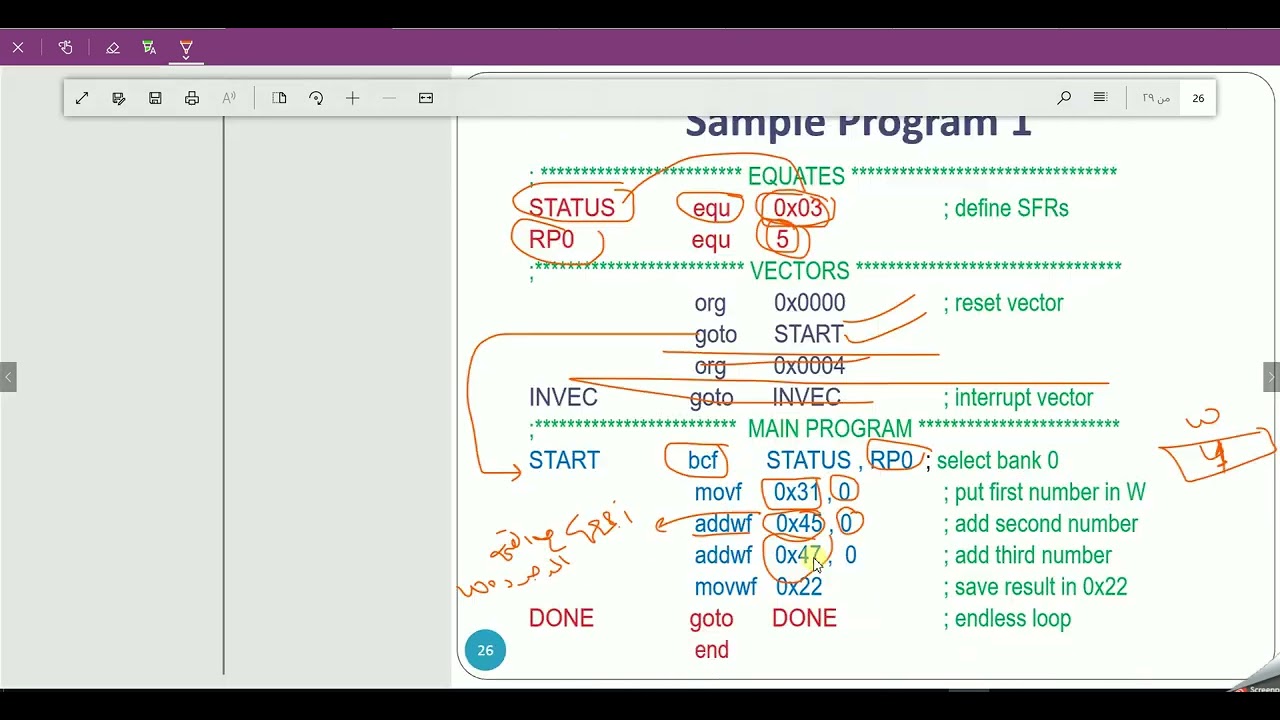Screen dimensions: 1280x720
Task: Click the '; define SFRs' comment
Action: coord(1006,208)
